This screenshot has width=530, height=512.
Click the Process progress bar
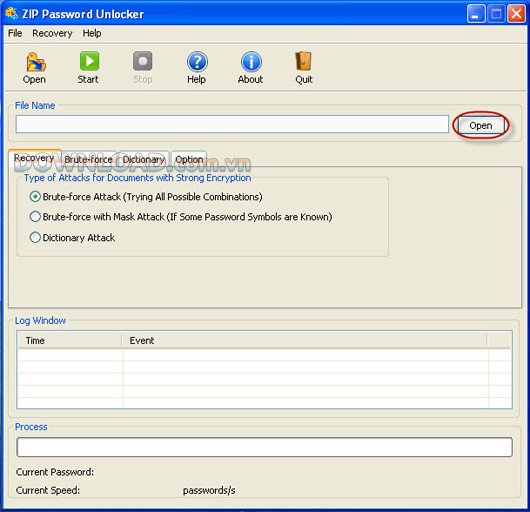(x=264, y=447)
